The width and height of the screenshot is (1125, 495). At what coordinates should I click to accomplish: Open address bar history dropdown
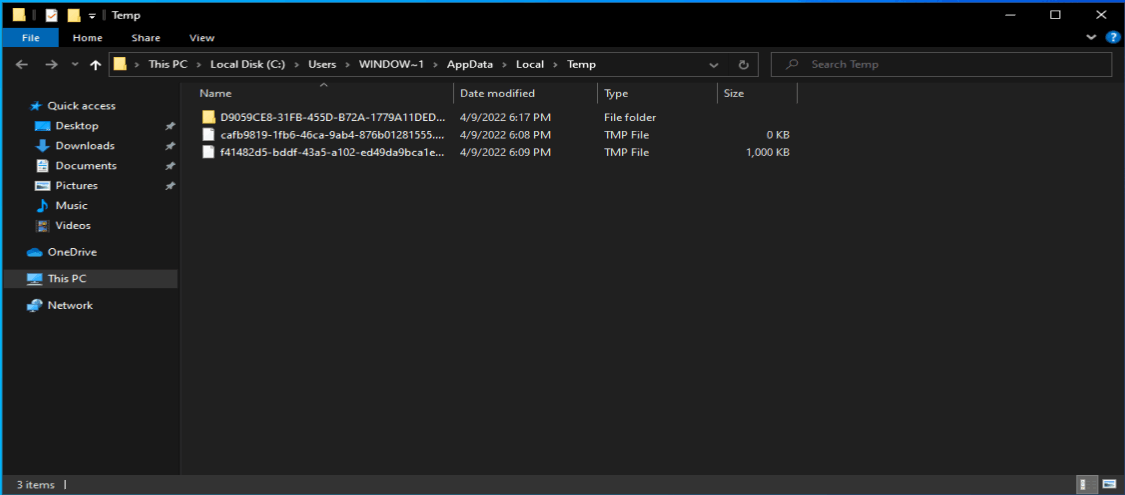(x=714, y=65)
